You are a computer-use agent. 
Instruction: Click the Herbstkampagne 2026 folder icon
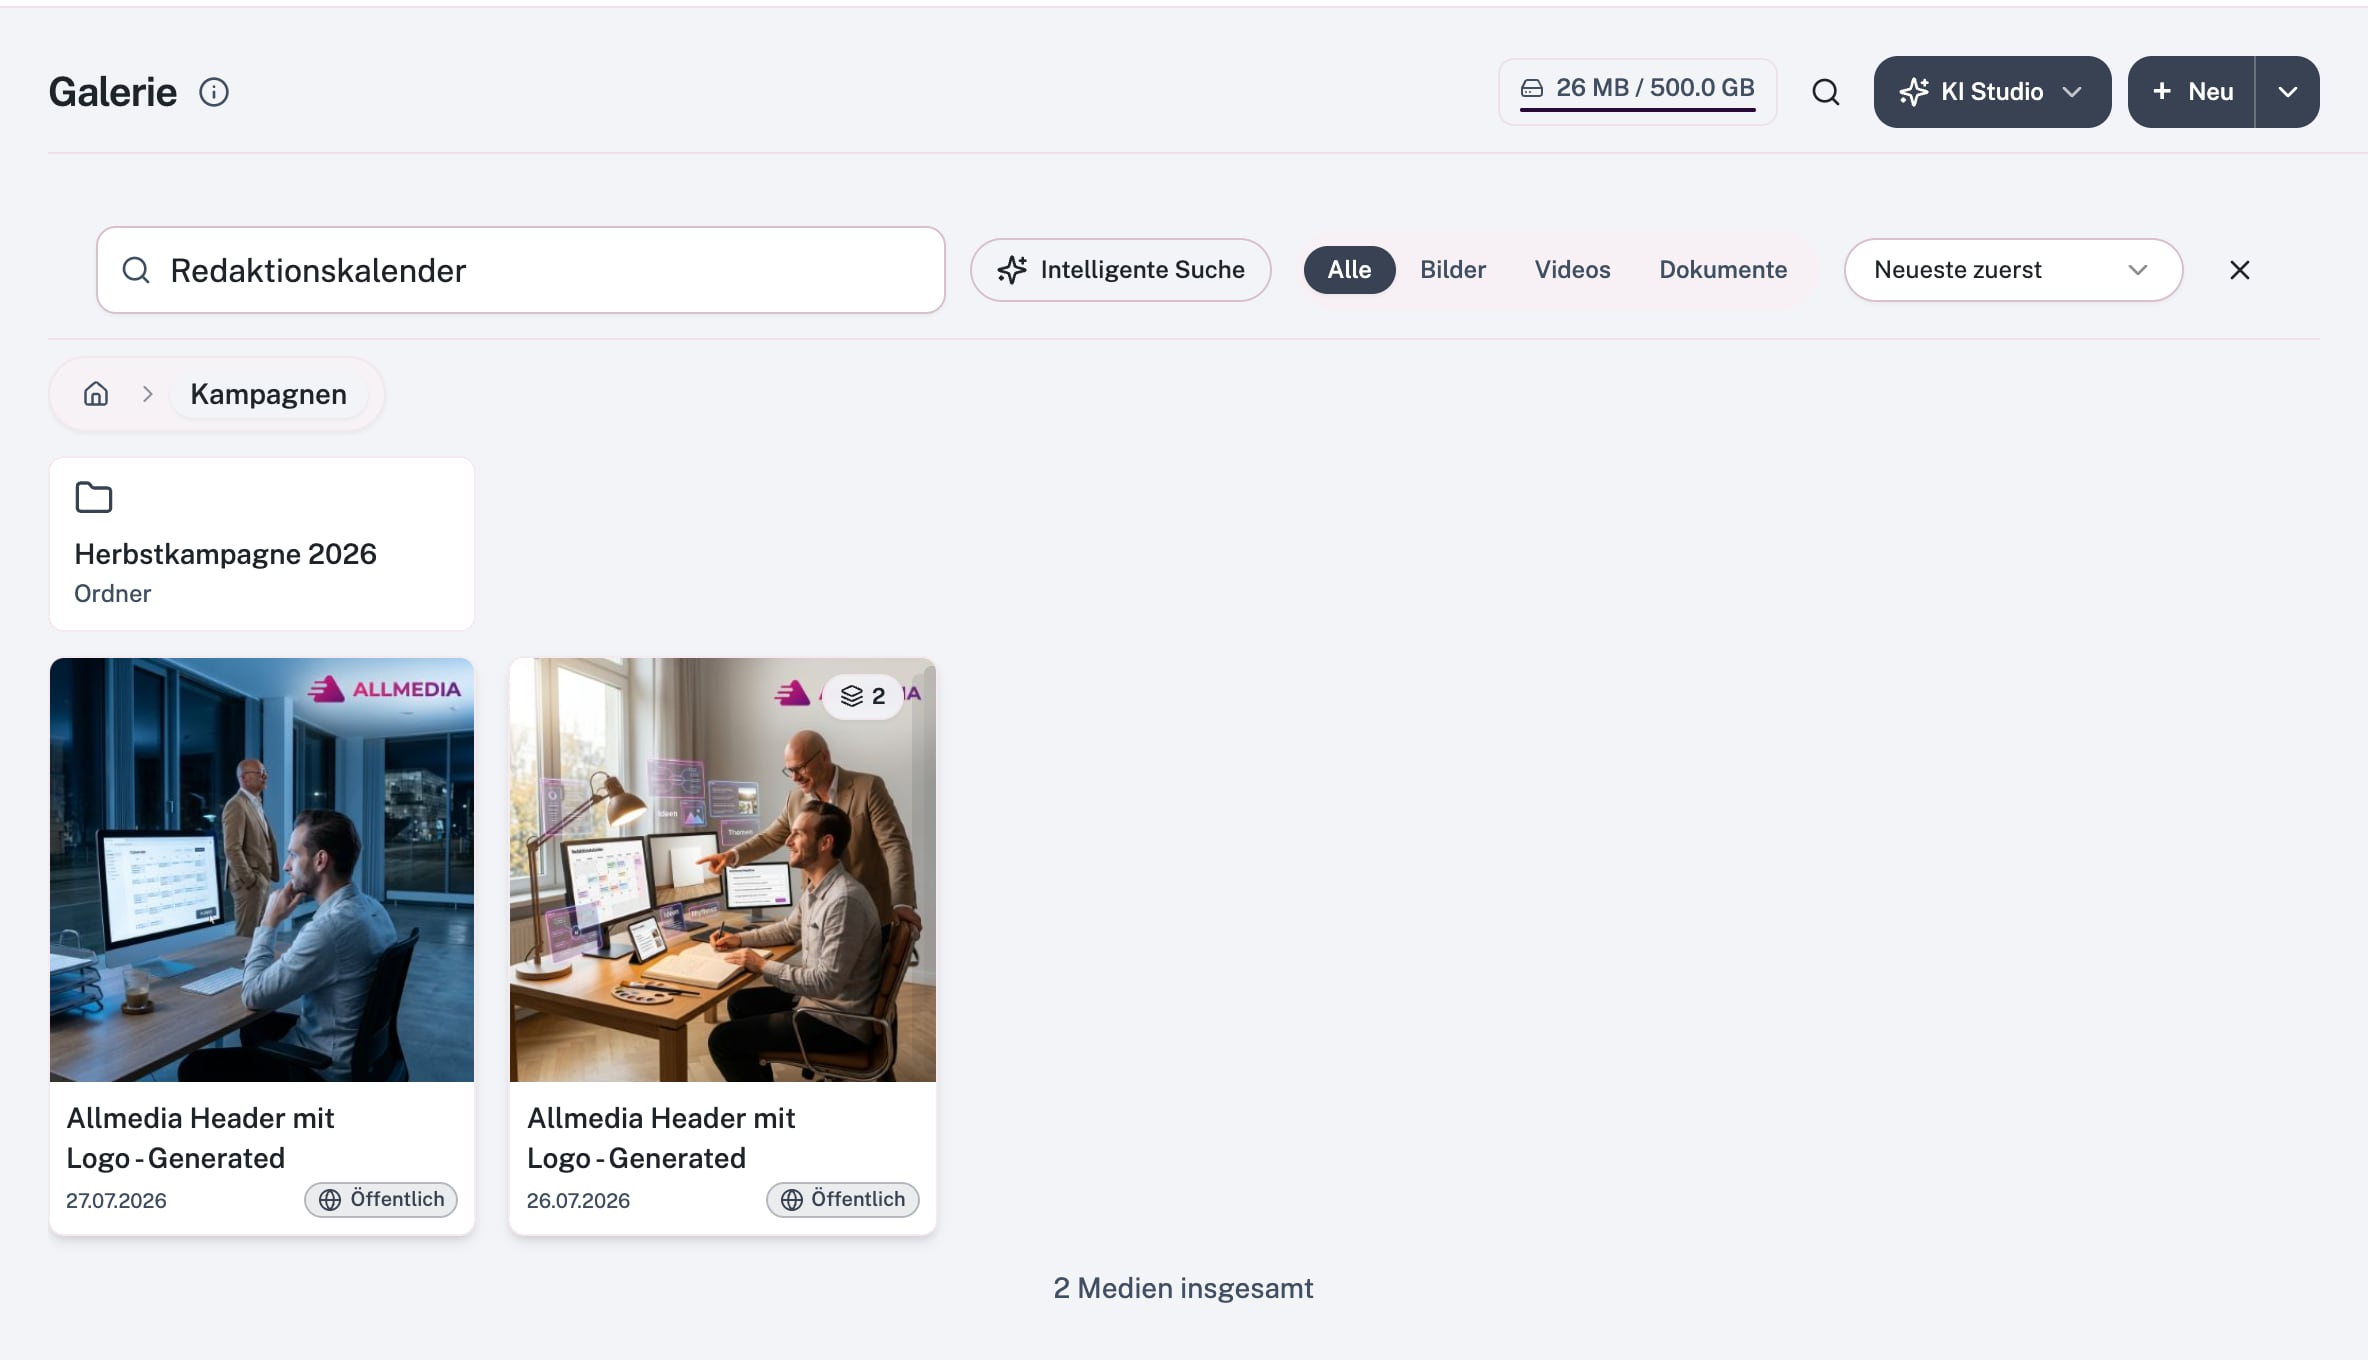pos(94,497)
